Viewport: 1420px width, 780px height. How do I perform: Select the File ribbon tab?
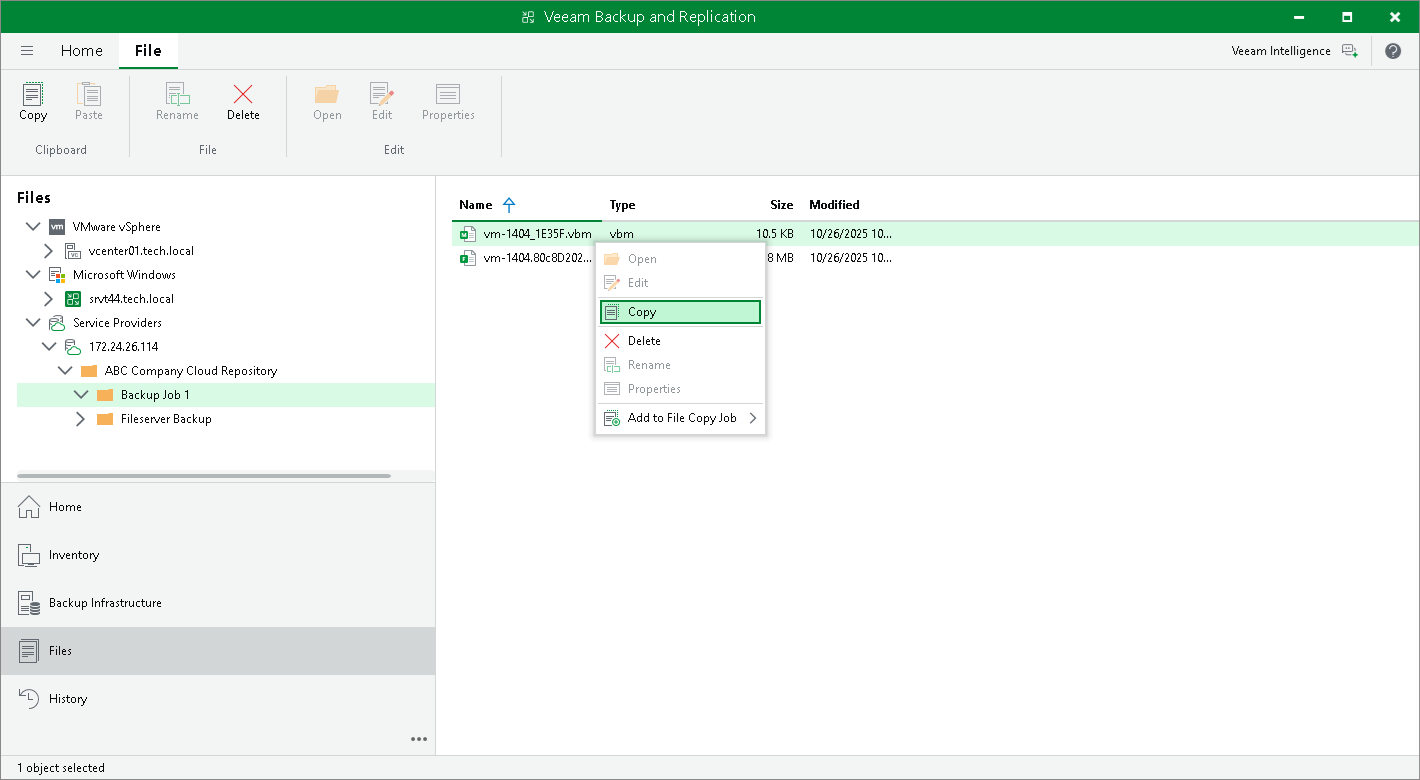[x=148, y=51]
